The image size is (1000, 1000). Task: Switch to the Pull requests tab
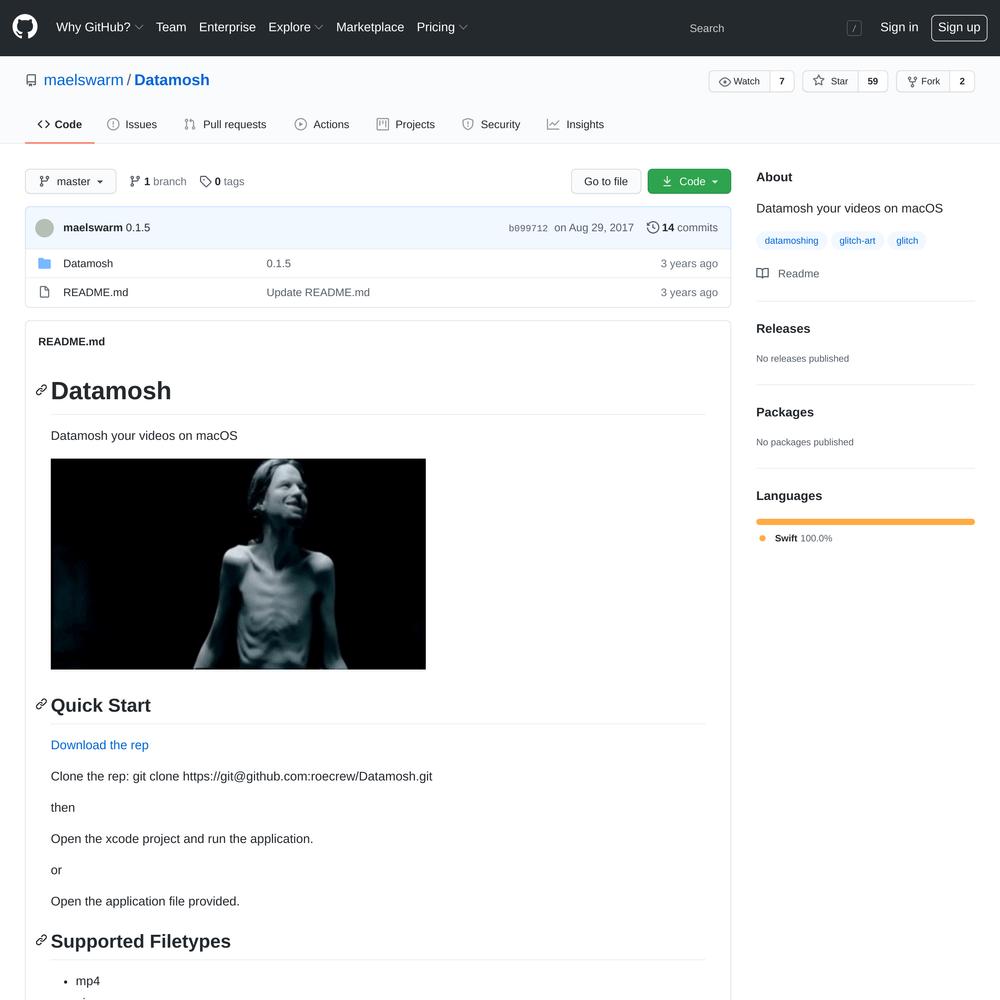(225, 124)
